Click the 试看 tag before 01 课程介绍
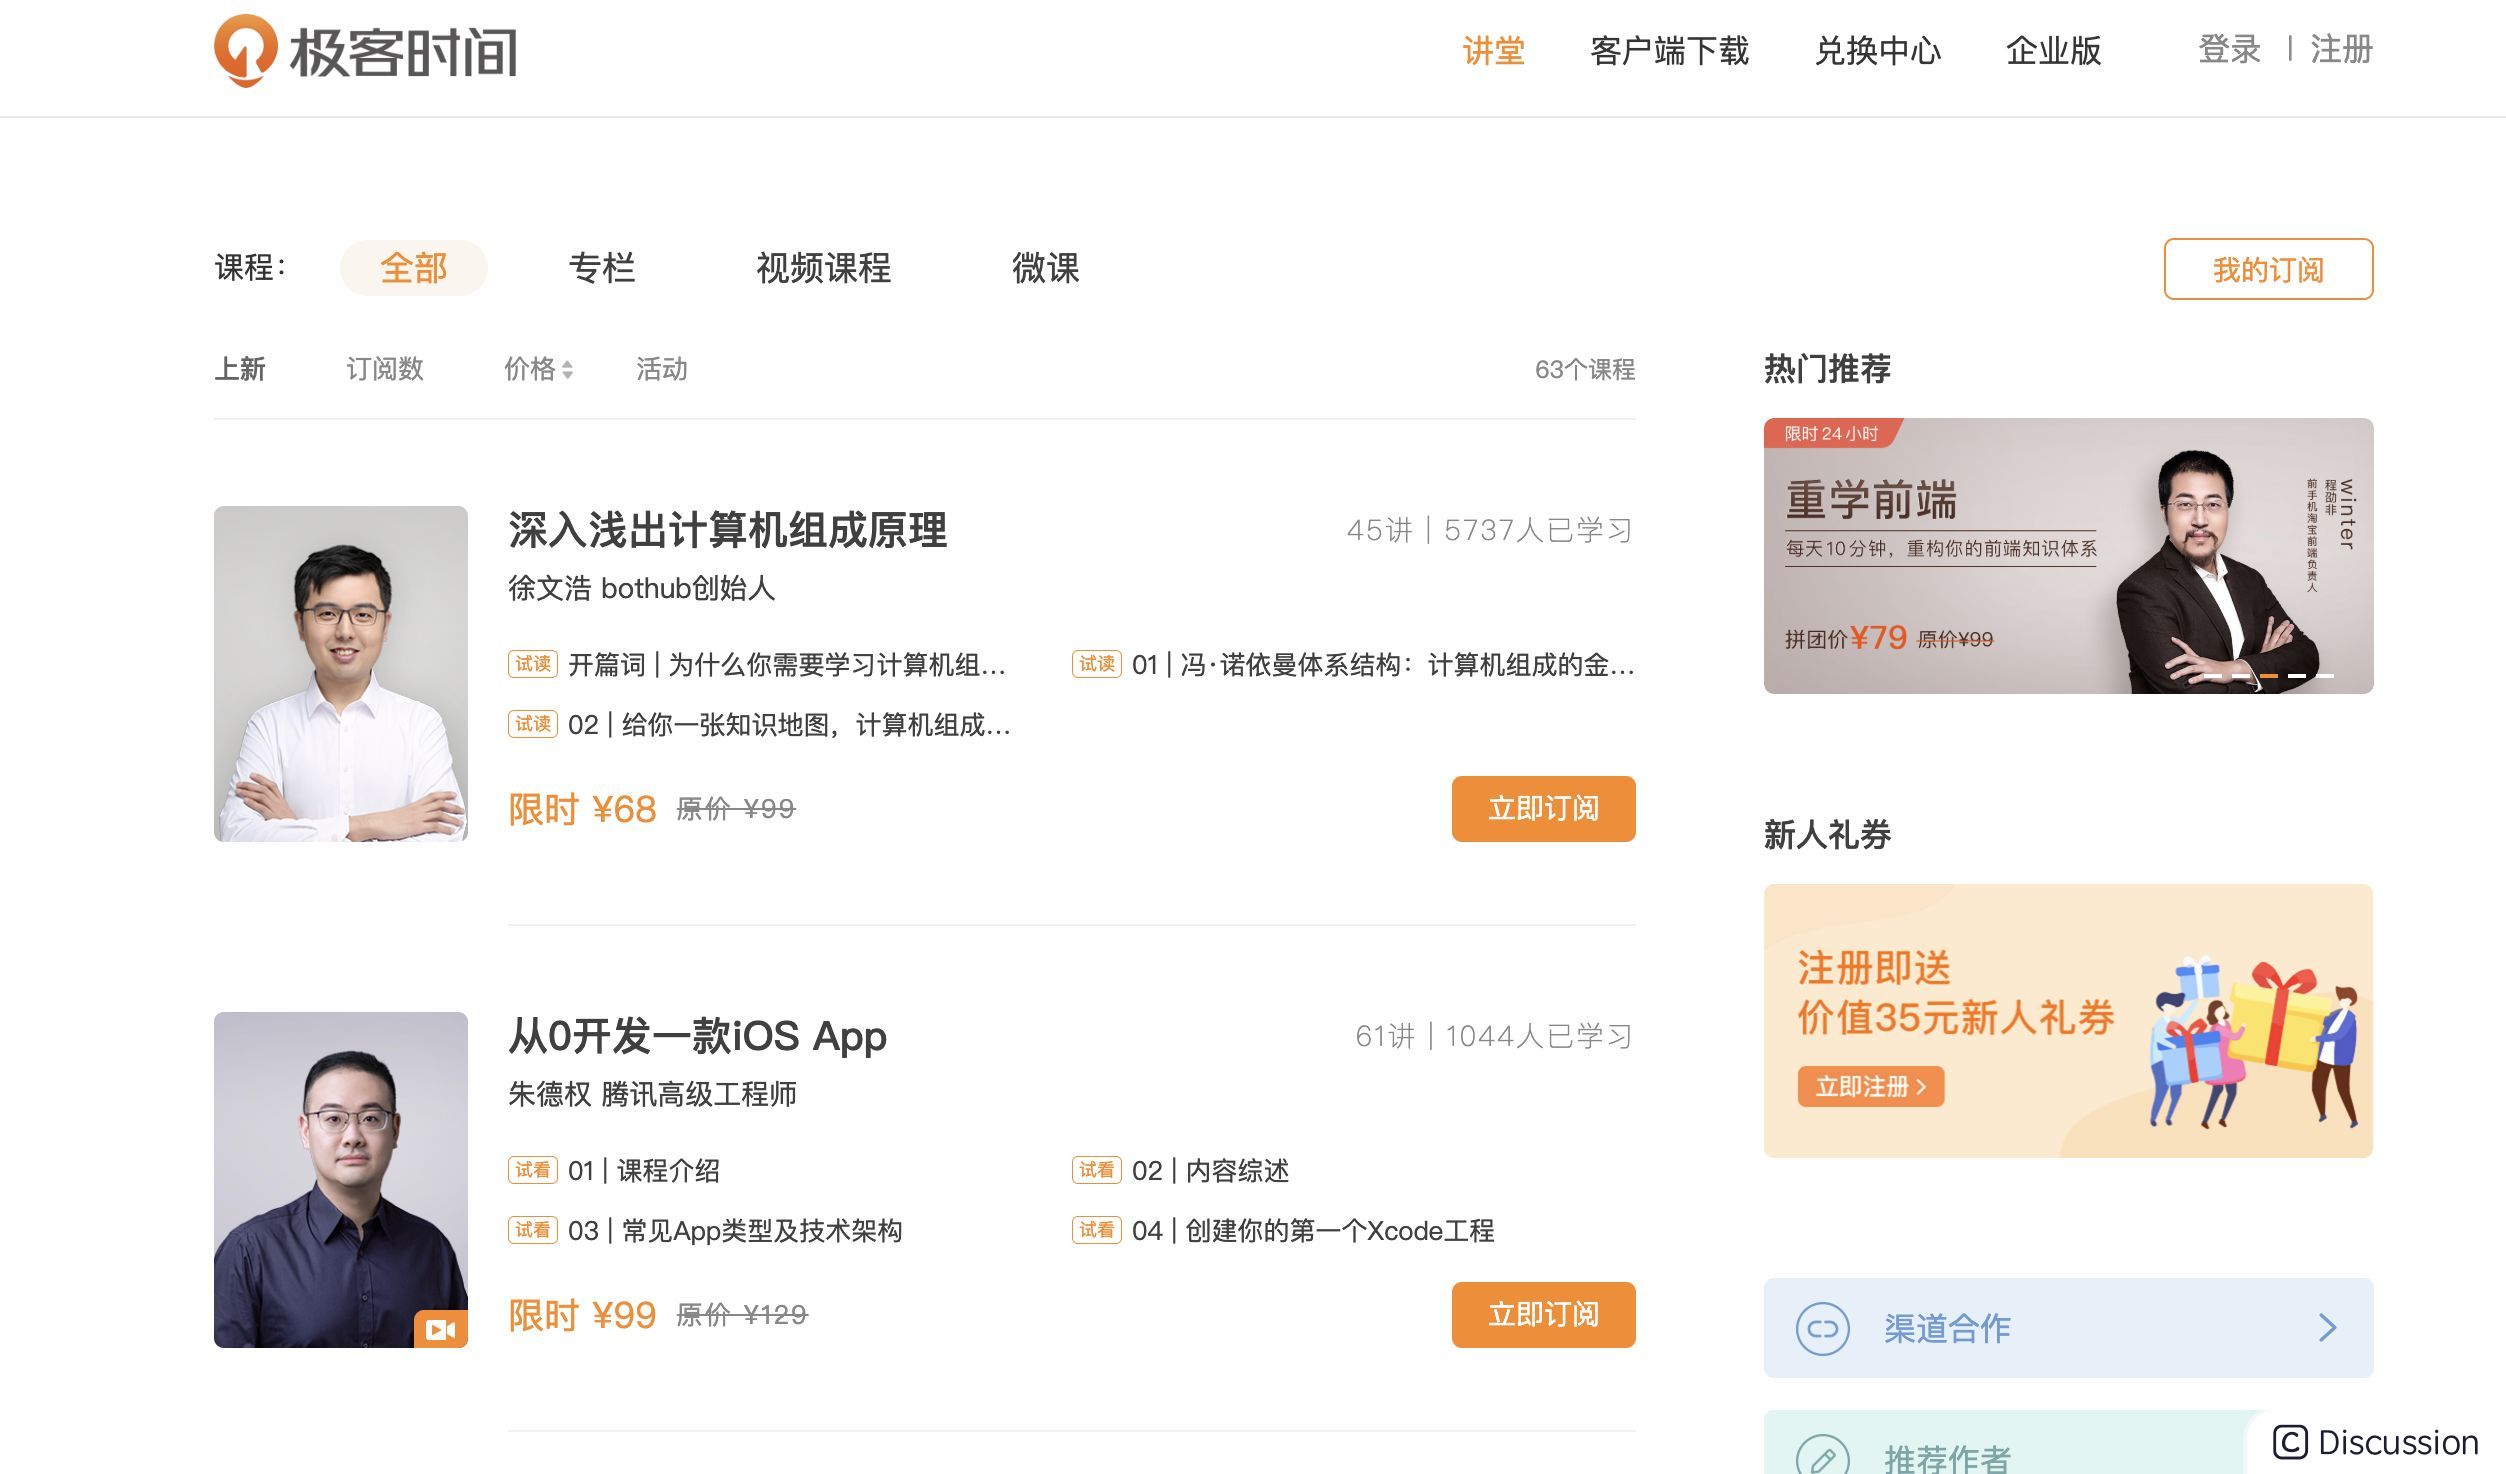This screenshot has width=2506, height=1474. [532, 1170]
